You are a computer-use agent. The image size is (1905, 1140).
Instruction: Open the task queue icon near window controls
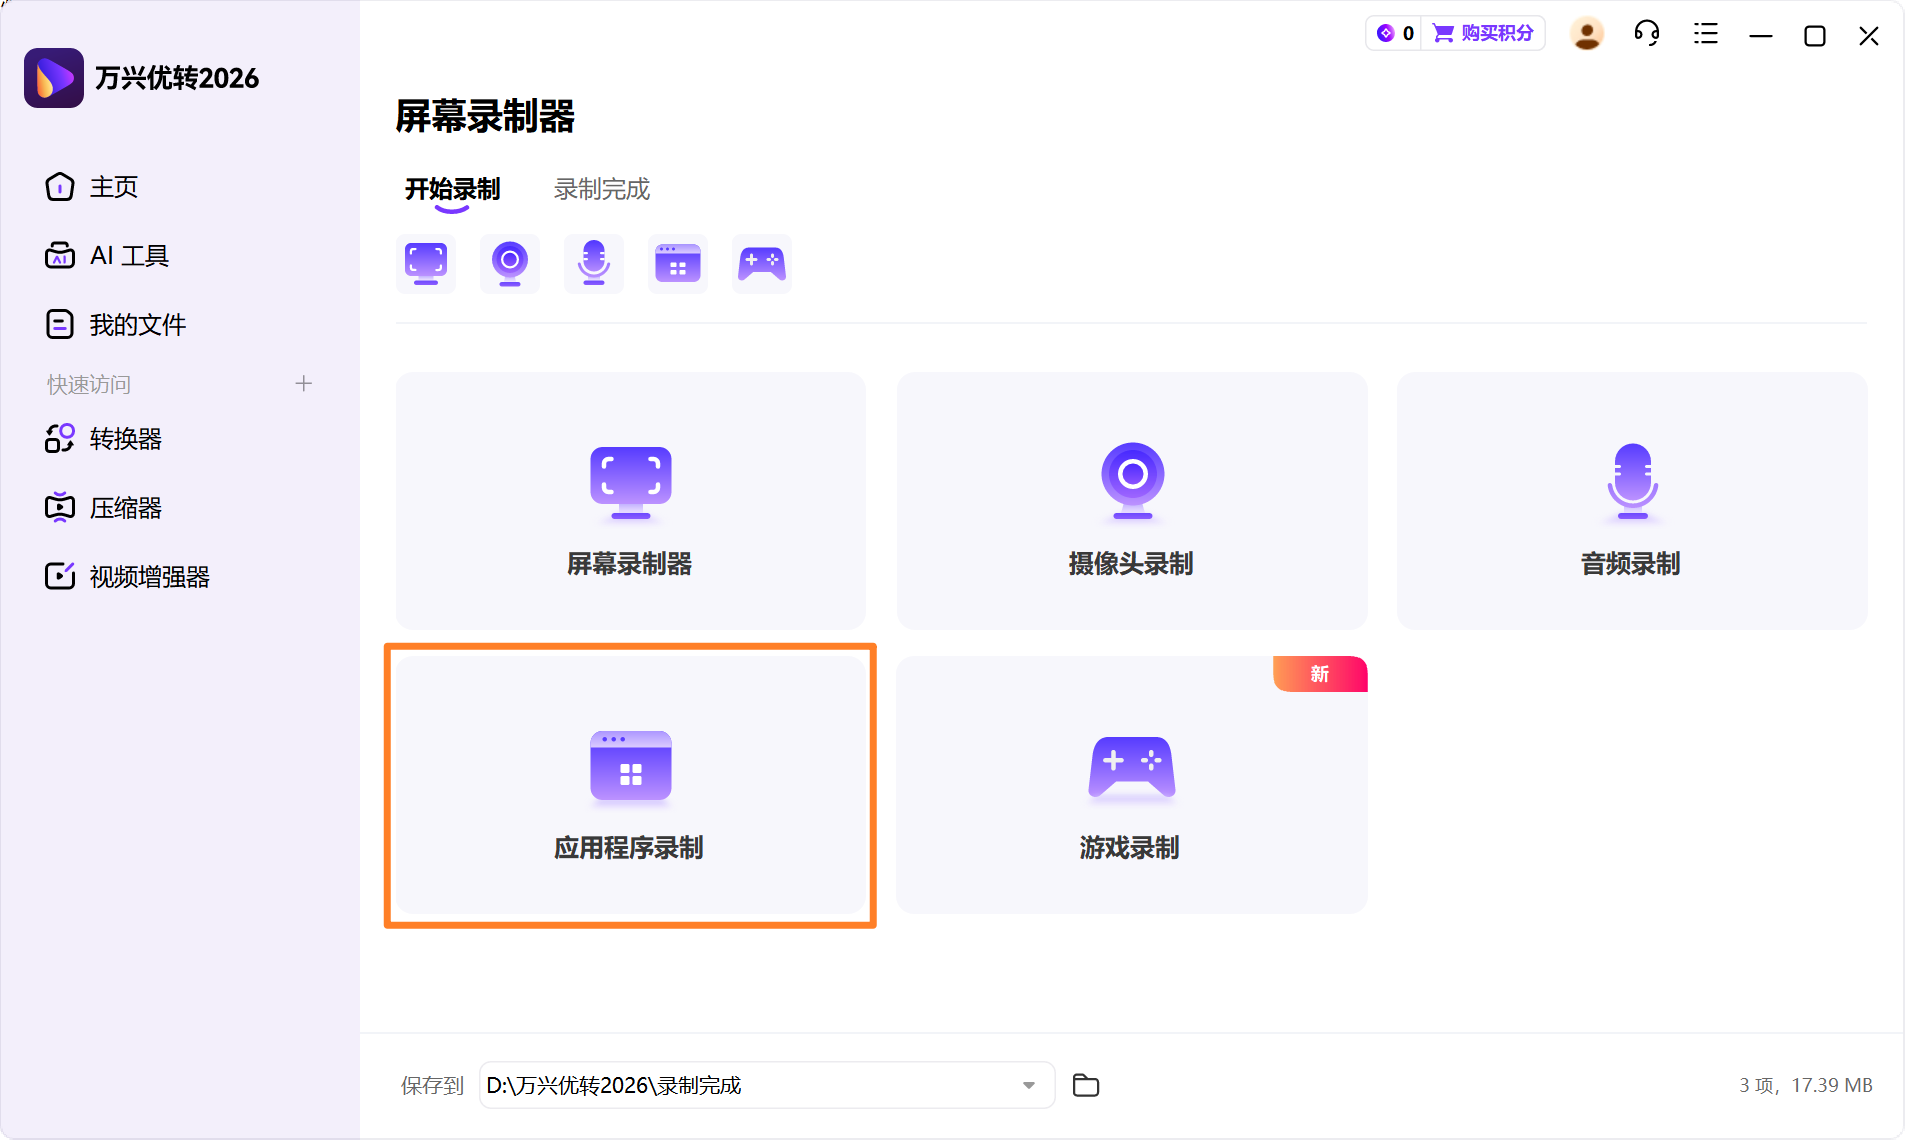1705,33
